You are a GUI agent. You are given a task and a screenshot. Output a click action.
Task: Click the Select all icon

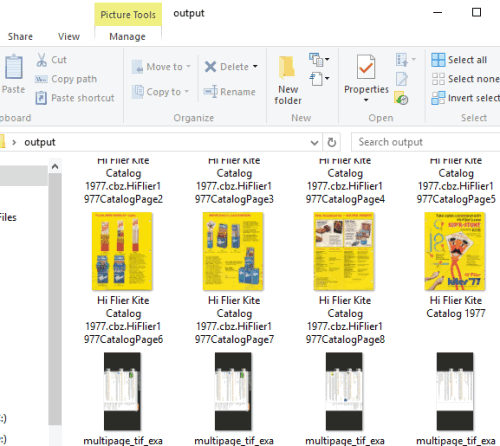coord(438,60)
